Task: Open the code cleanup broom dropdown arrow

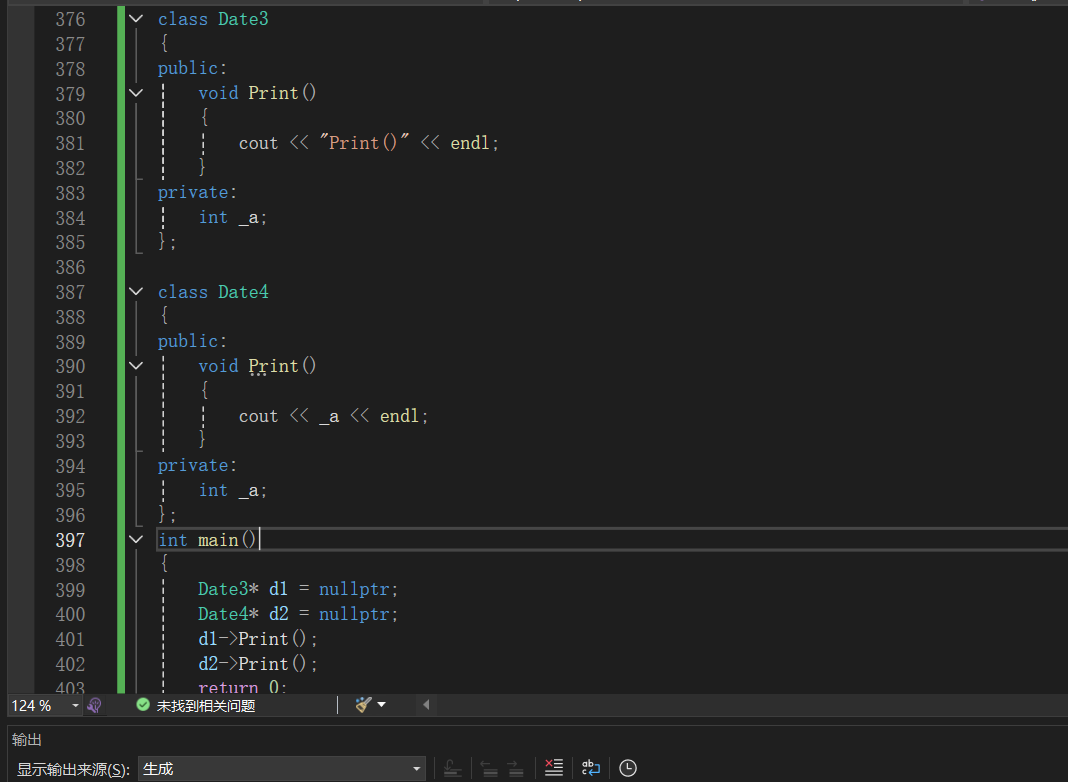Action: coord(381,705)
